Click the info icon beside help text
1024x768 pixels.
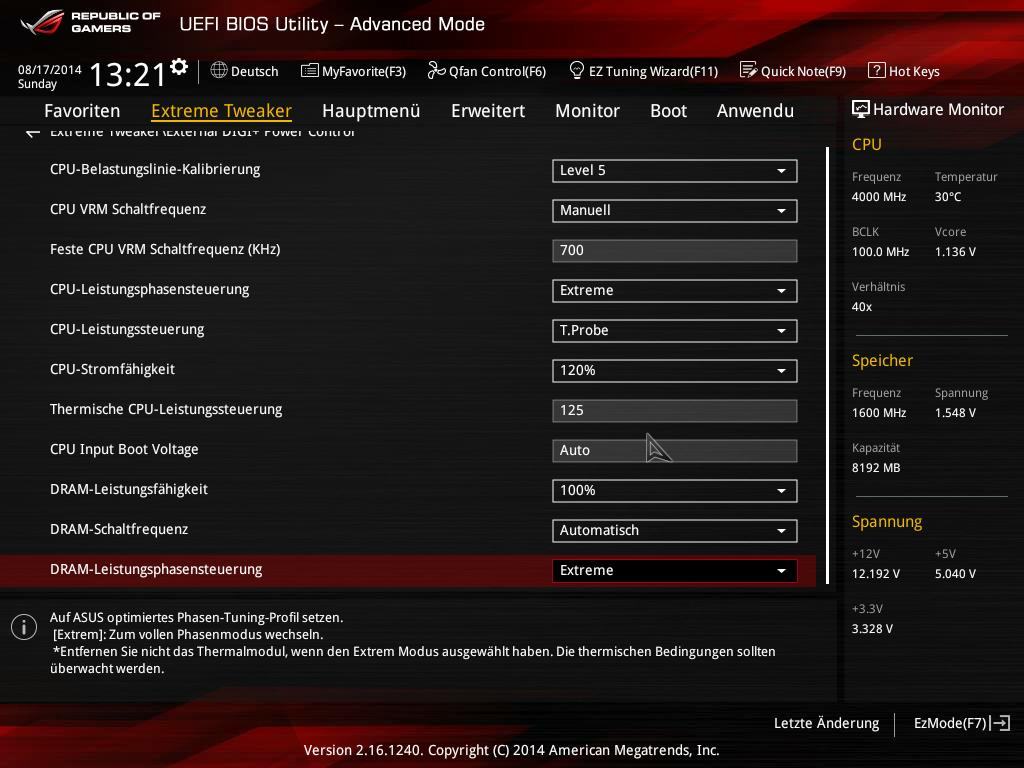point(24,628)
